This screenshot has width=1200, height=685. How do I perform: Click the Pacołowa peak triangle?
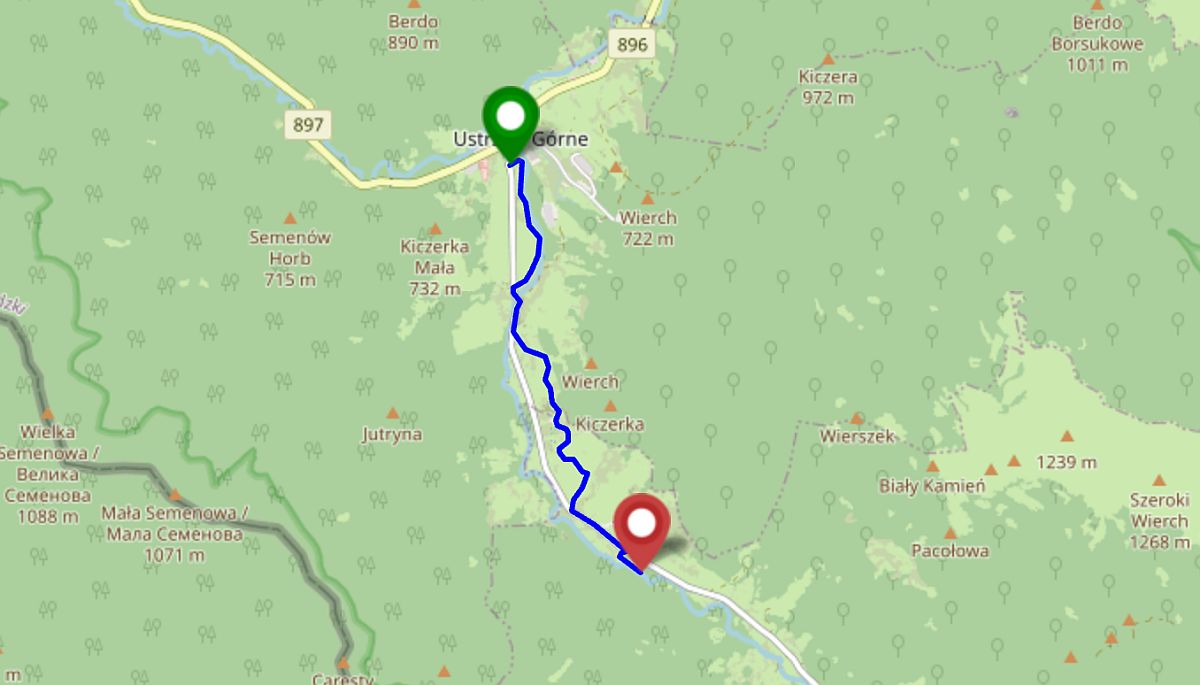click(x=950, y=533)
